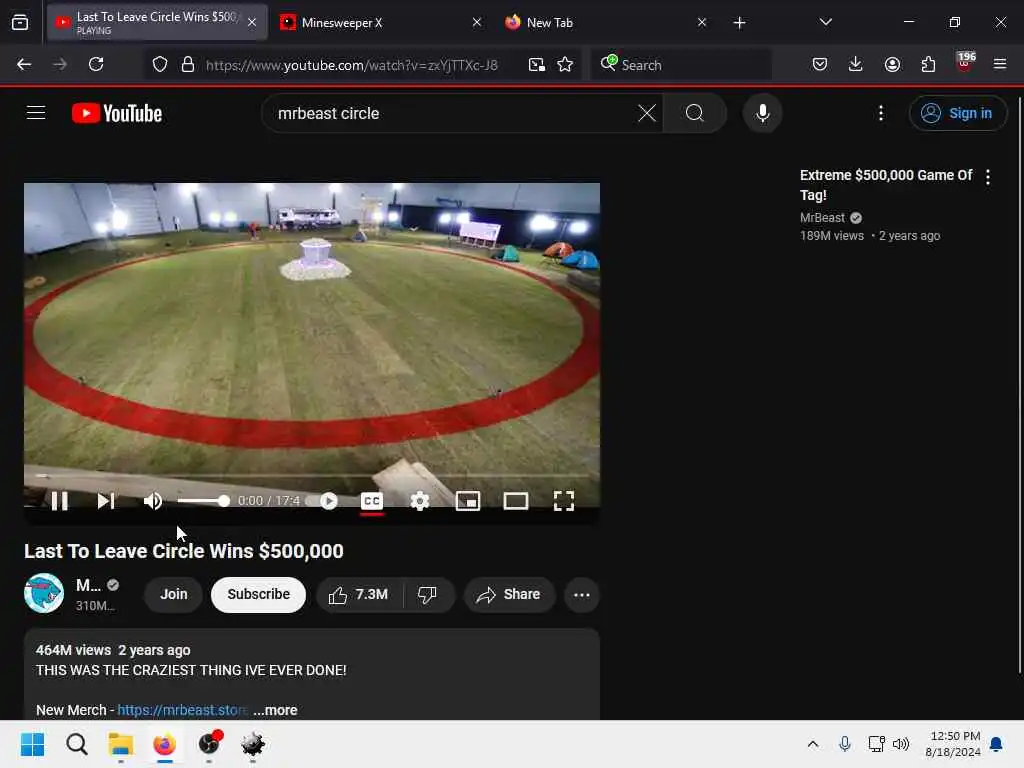Screen dimensions: 1024x768
Task: Click the video progress bar
Action: point(312,475)
